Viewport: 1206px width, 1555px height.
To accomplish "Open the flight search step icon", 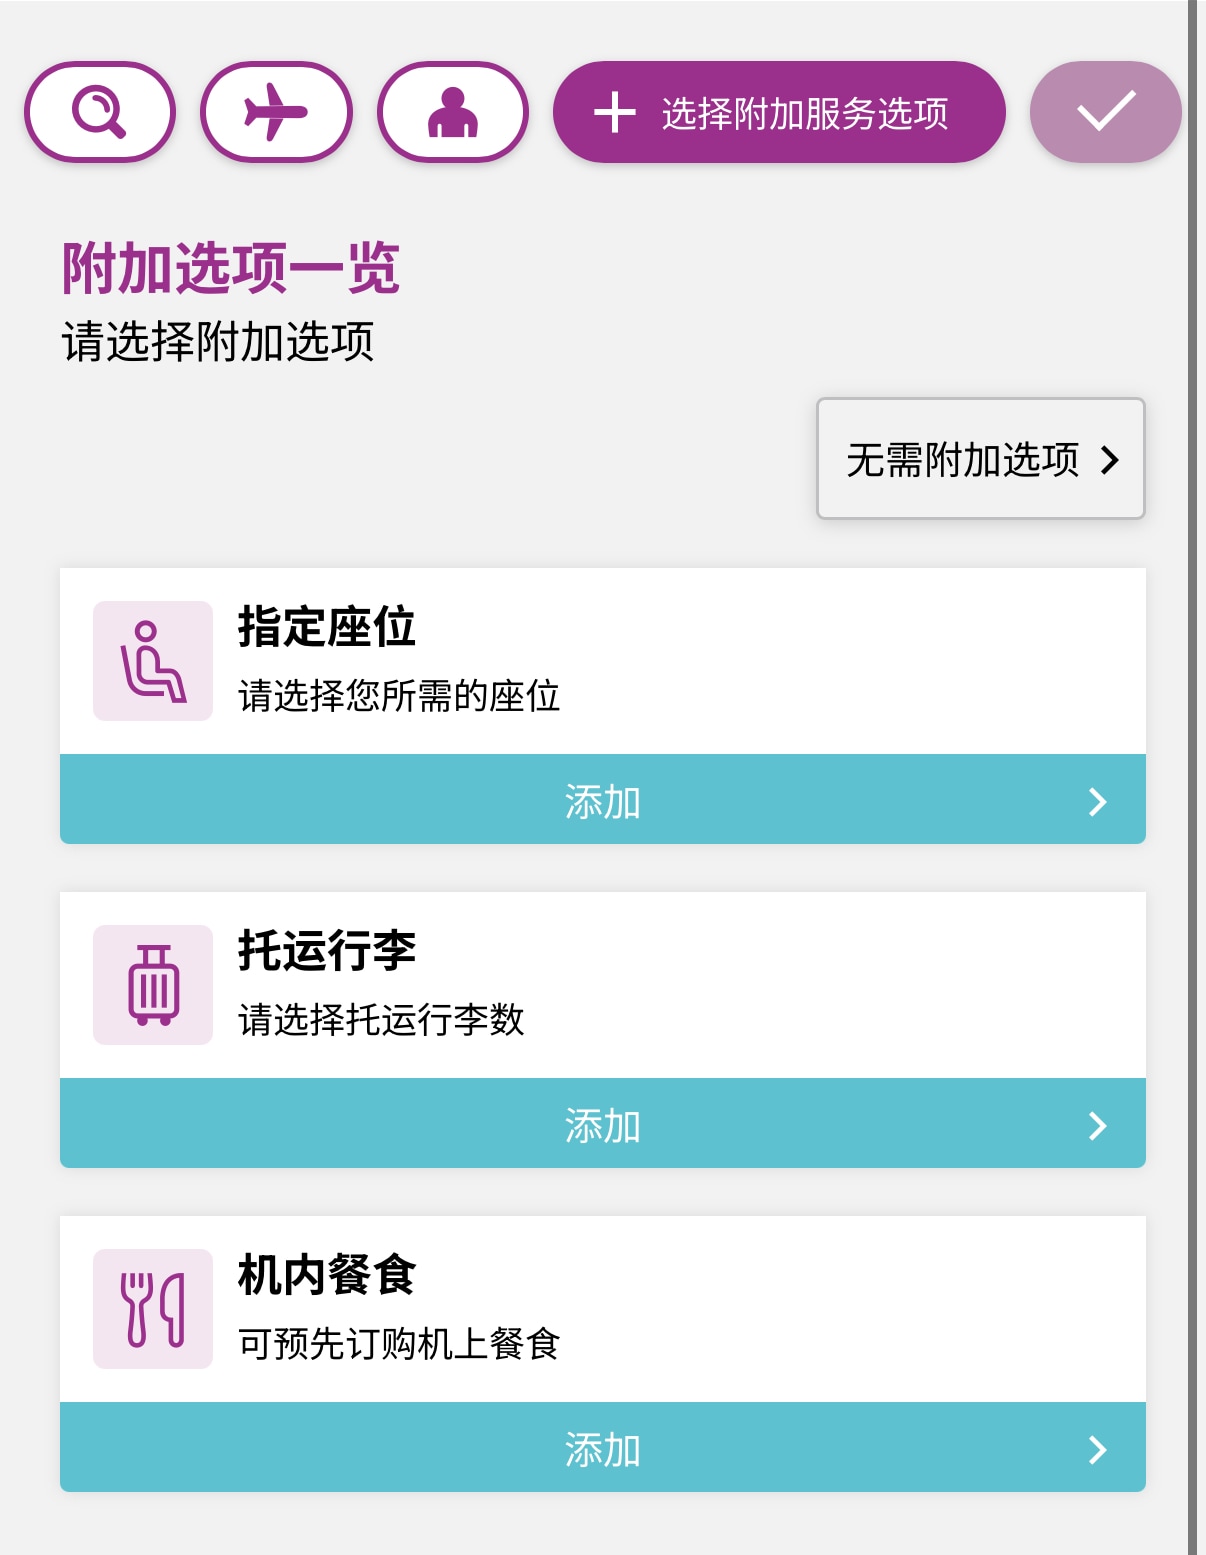I will point(99,112).
